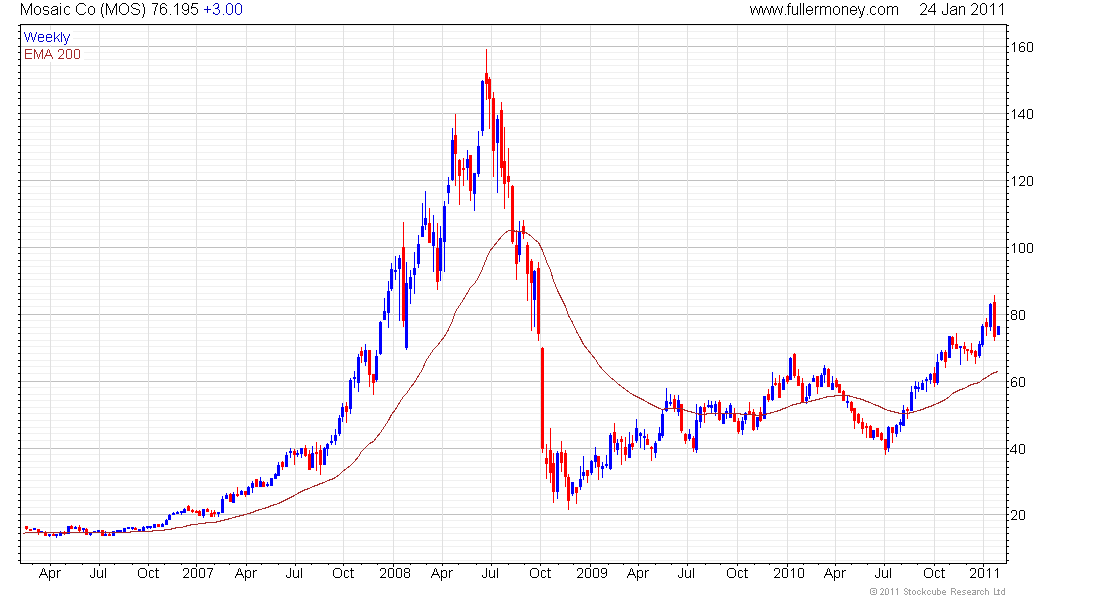Click the long red October 2008 crash candle
1100x600 pixels.
tap(542, 399)
